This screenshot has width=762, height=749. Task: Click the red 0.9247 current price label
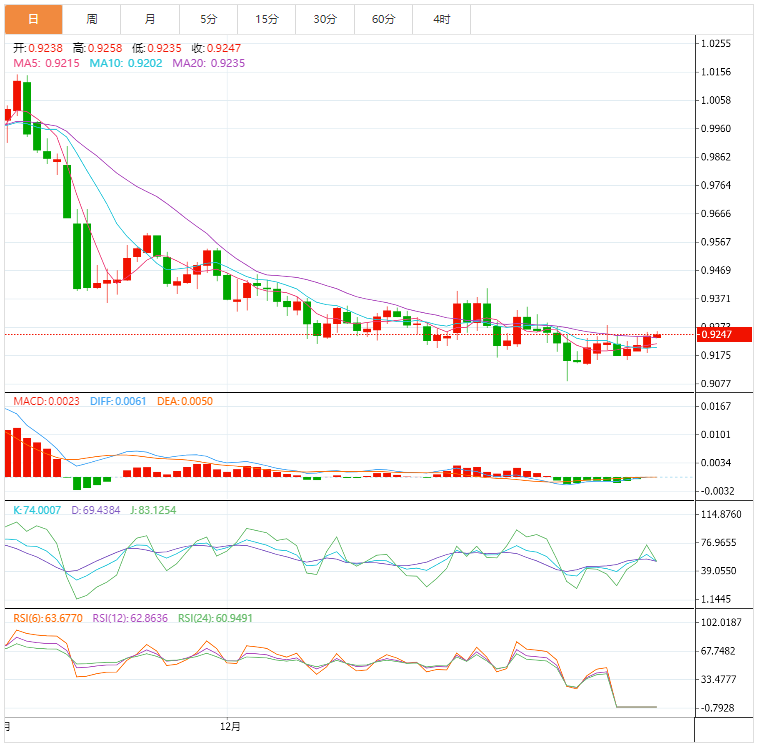pyautogui.click(x=724, y=334)
